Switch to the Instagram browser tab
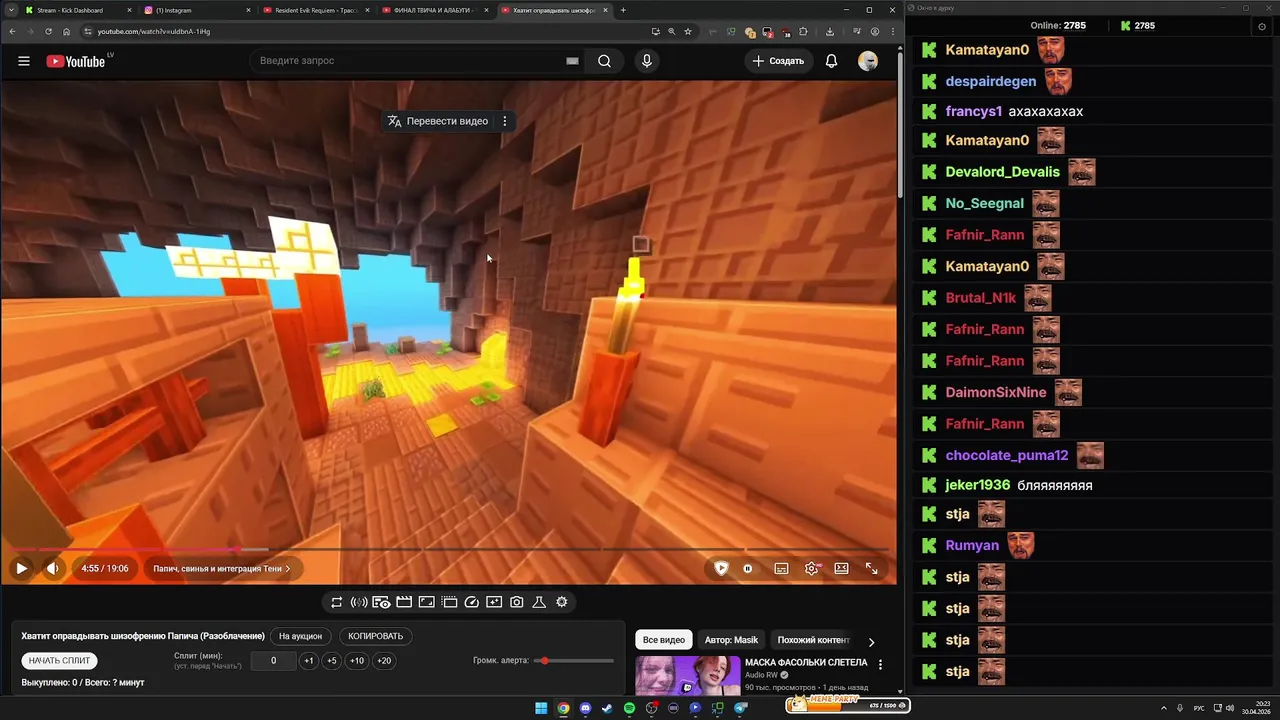The width and height of the screenshot is (1280, 720). [198, 10]
